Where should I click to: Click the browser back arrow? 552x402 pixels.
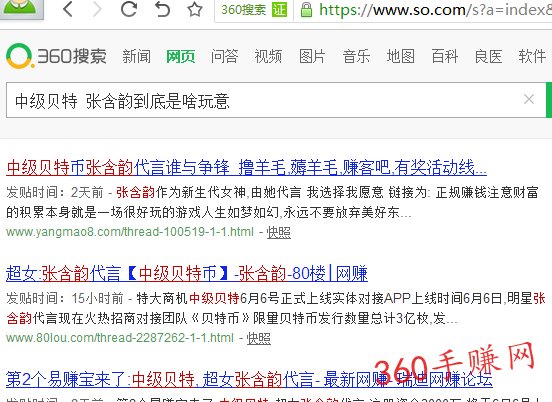(x=68, y=9)
